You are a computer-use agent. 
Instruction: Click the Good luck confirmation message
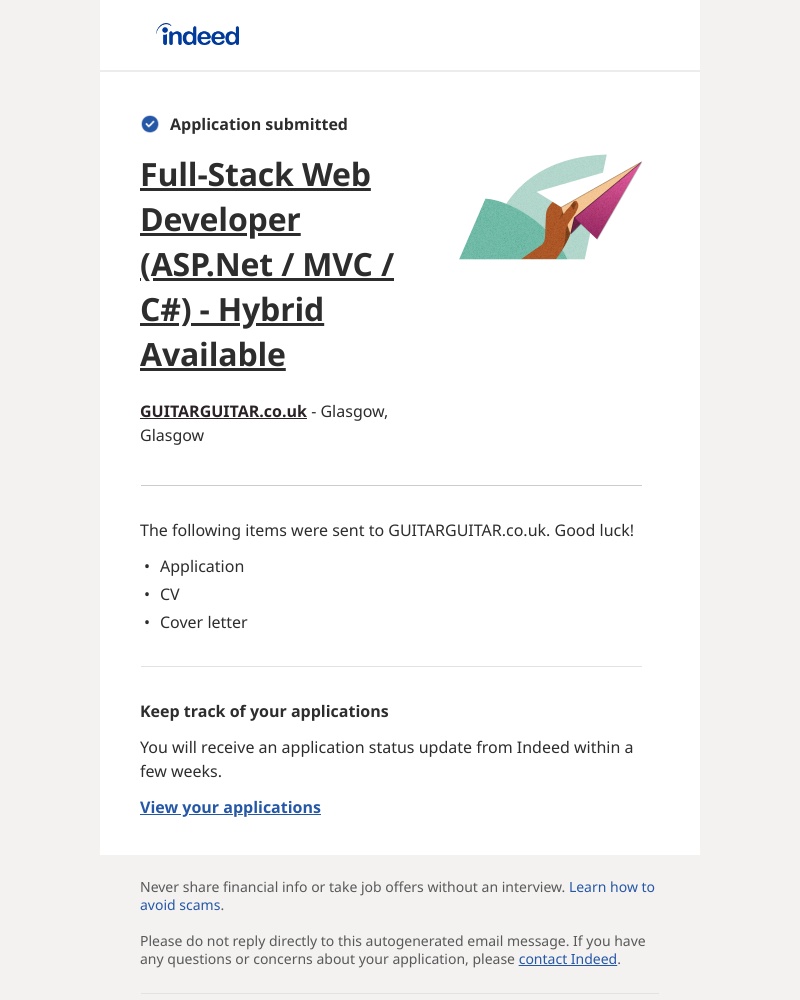coord(389,530)
